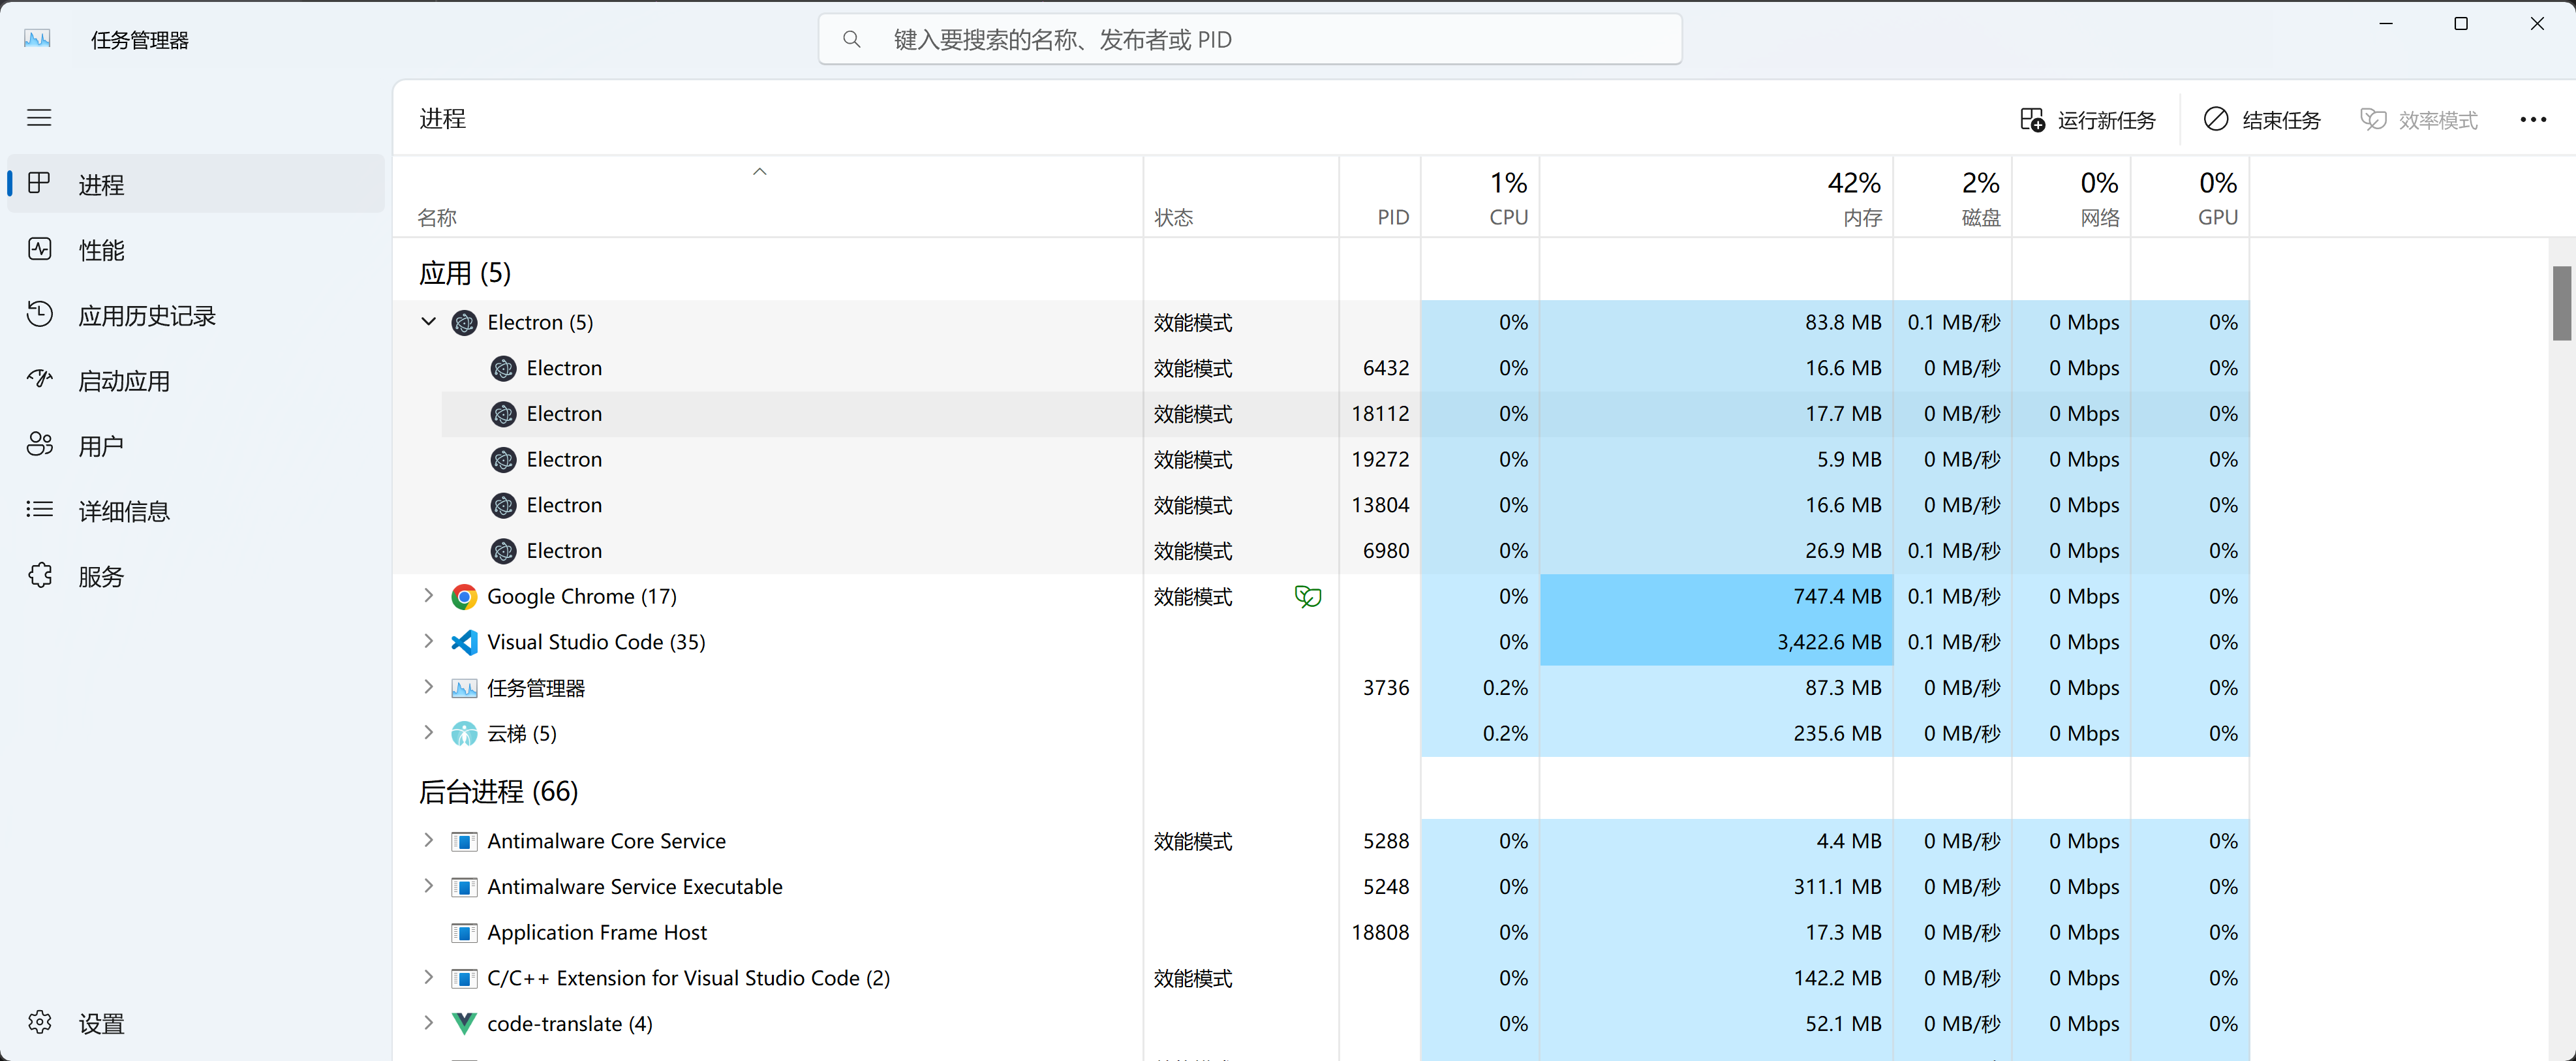Collapse the Electron (5) group
This screenshot has height=1061, width=2576.
(x=429, y=322)
